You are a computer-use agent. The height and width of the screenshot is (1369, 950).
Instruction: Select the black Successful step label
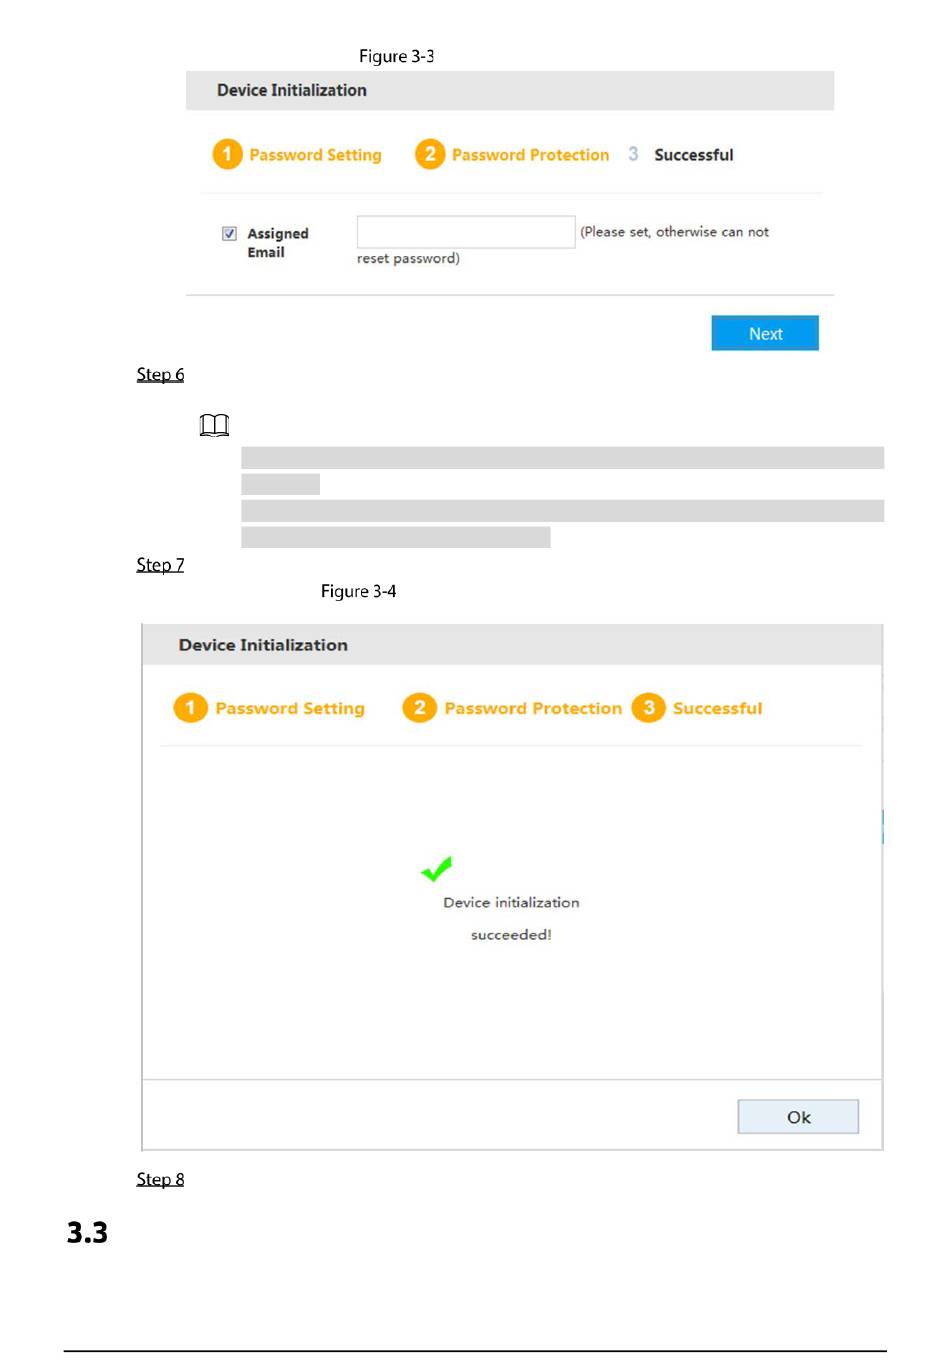point(694,155)
